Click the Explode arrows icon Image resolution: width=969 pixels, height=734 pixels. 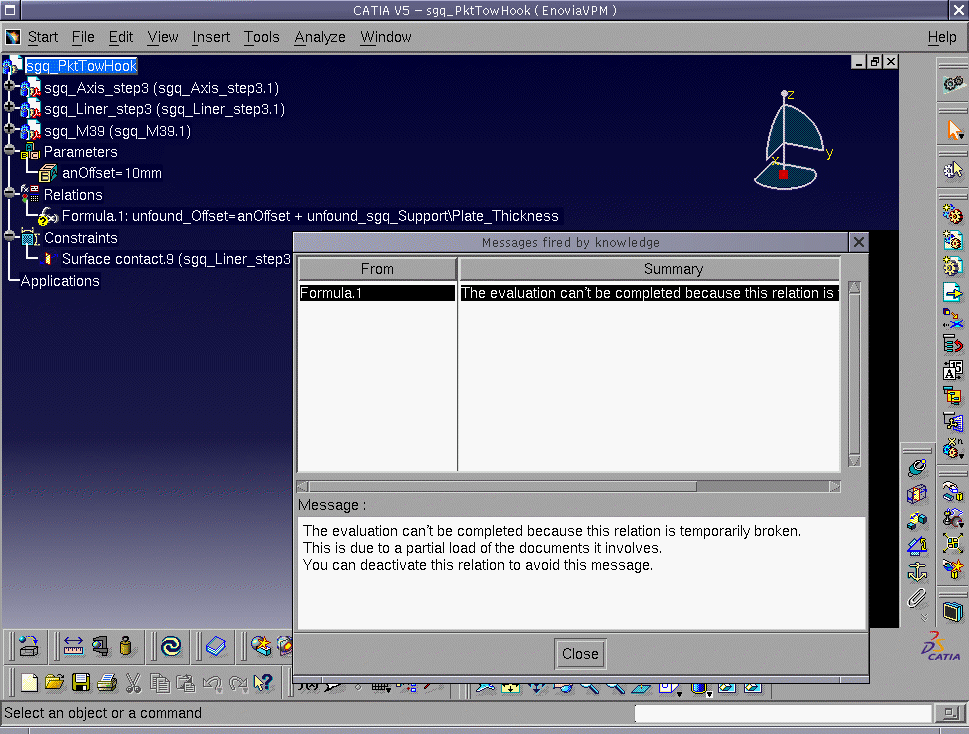point(953,543)
